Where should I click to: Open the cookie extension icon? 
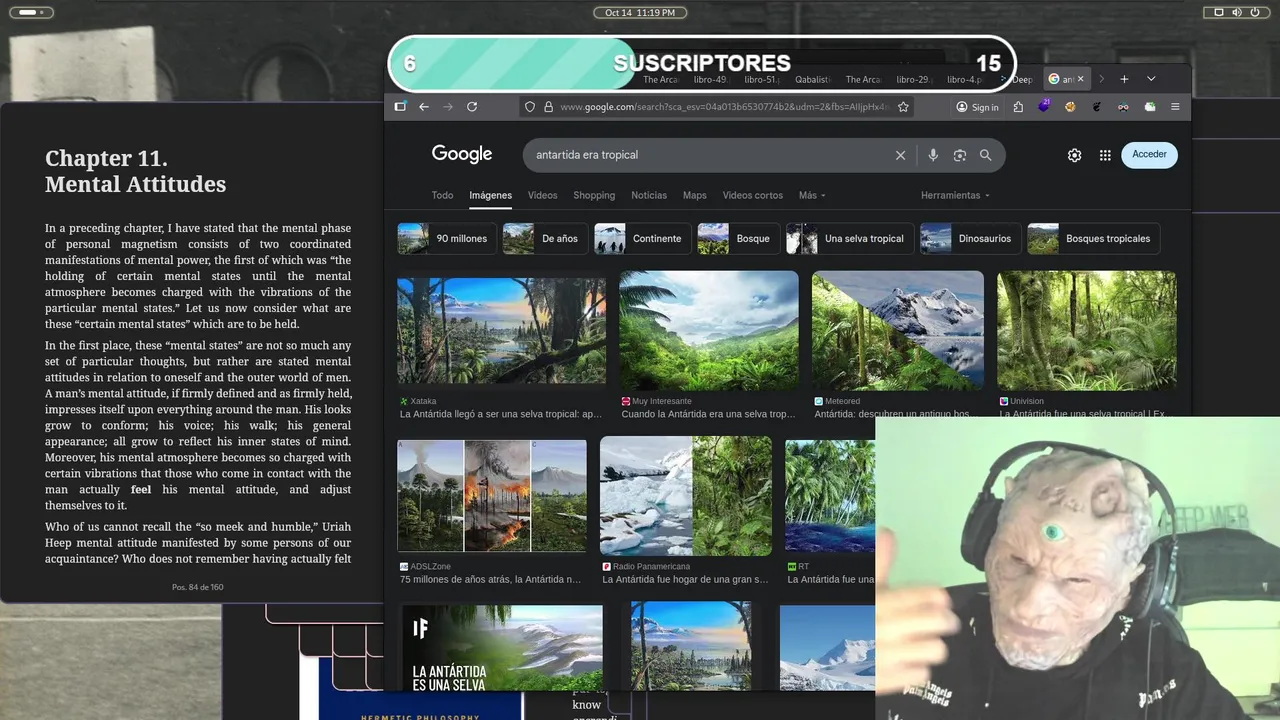[1070, 107]
